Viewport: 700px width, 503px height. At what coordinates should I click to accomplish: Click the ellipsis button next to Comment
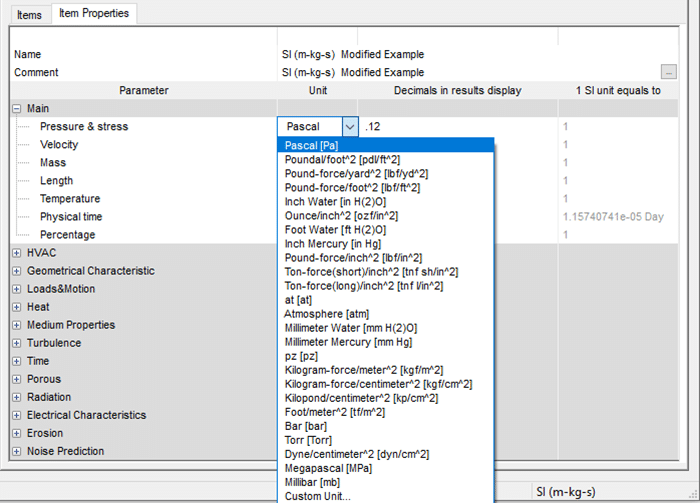point(668,72)
